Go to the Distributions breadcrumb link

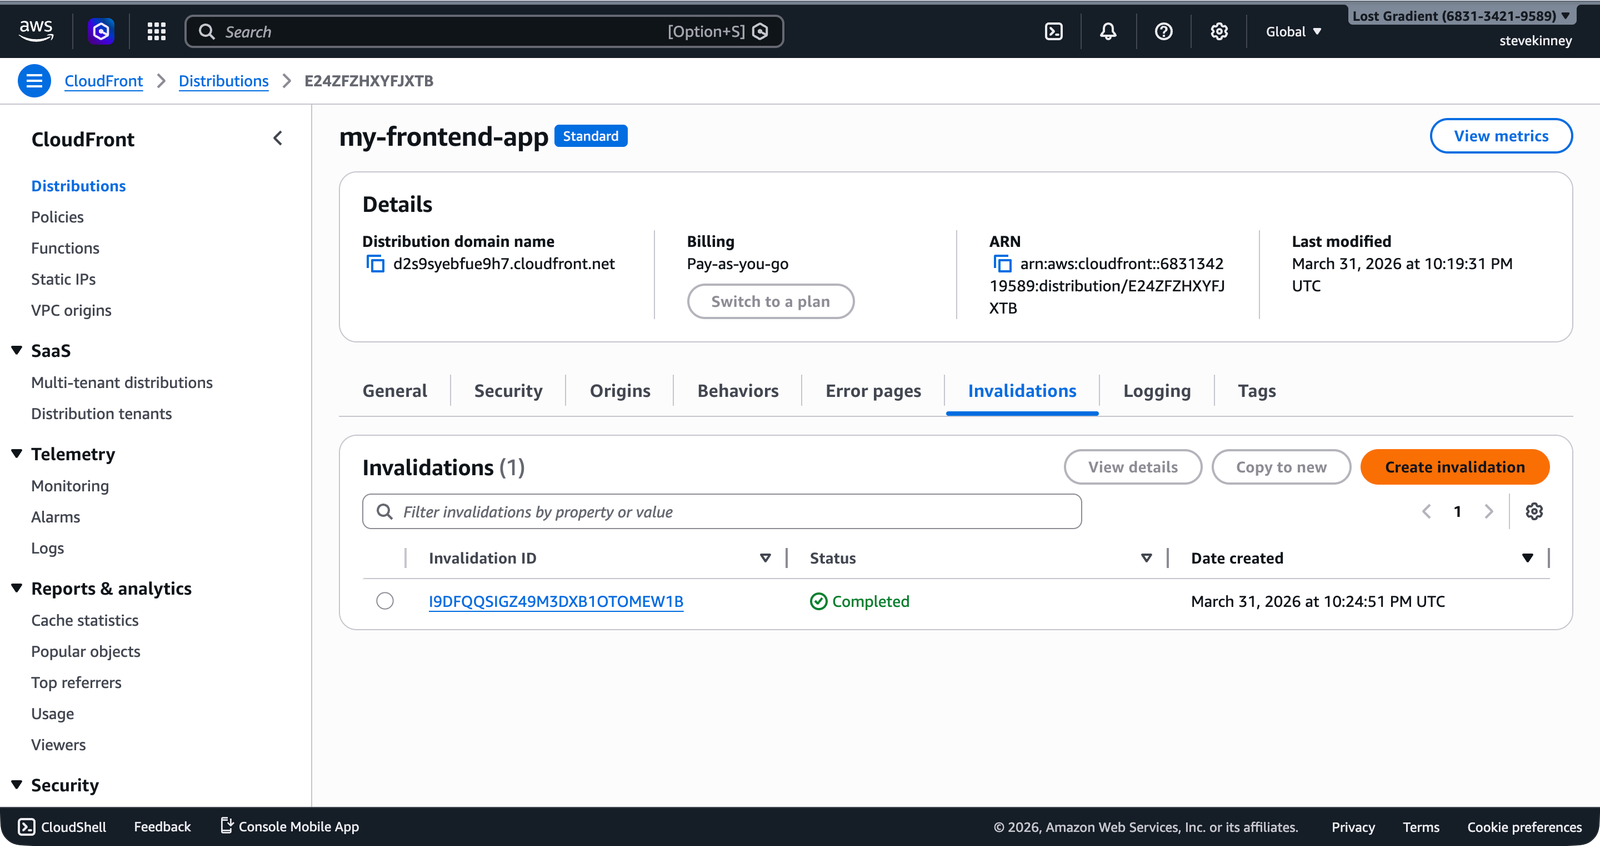click(224, 81)
